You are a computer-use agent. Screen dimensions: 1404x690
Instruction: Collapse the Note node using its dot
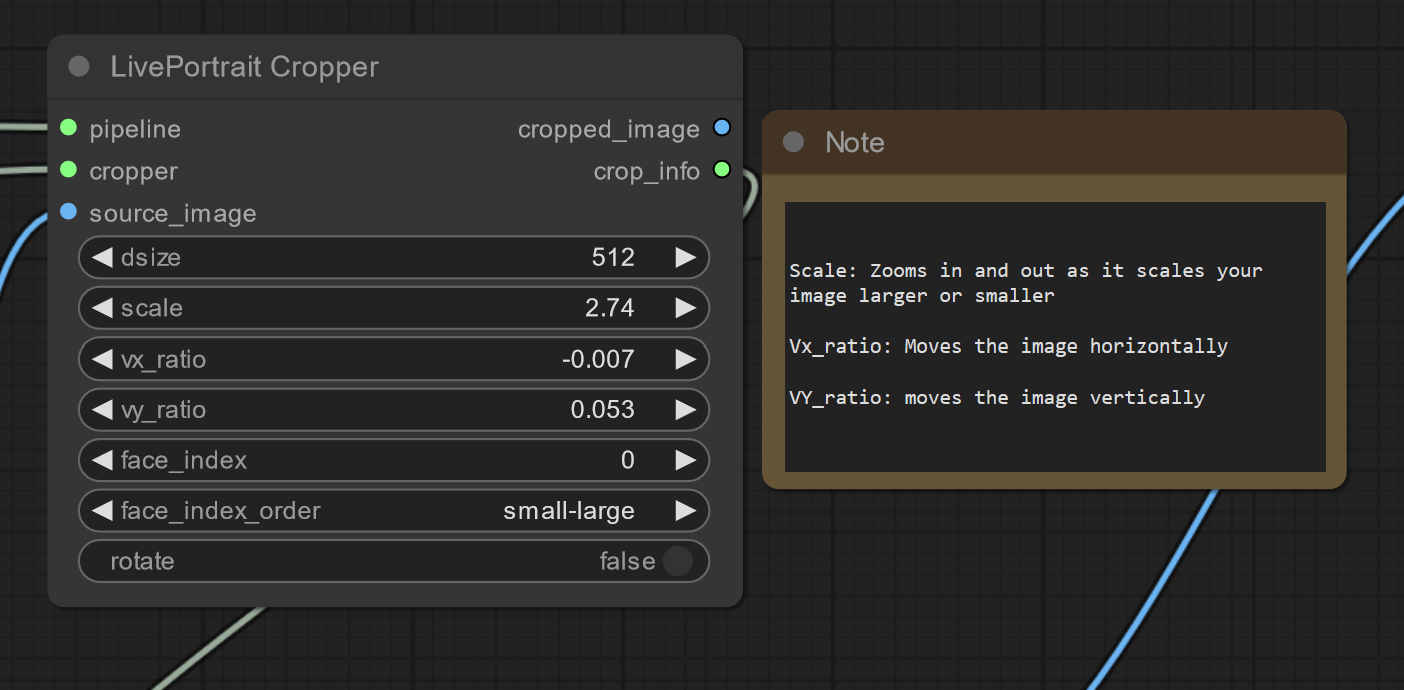coord(794,142)
